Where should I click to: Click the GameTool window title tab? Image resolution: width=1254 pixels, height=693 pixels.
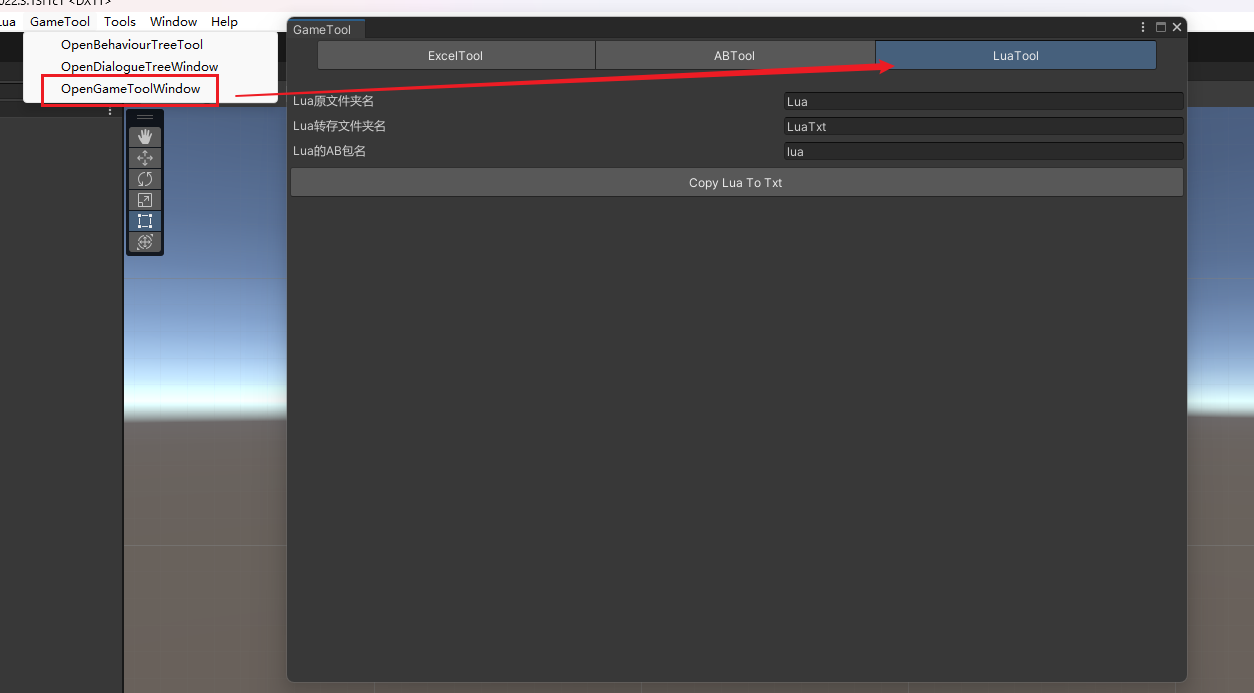[x=326, y=30]
